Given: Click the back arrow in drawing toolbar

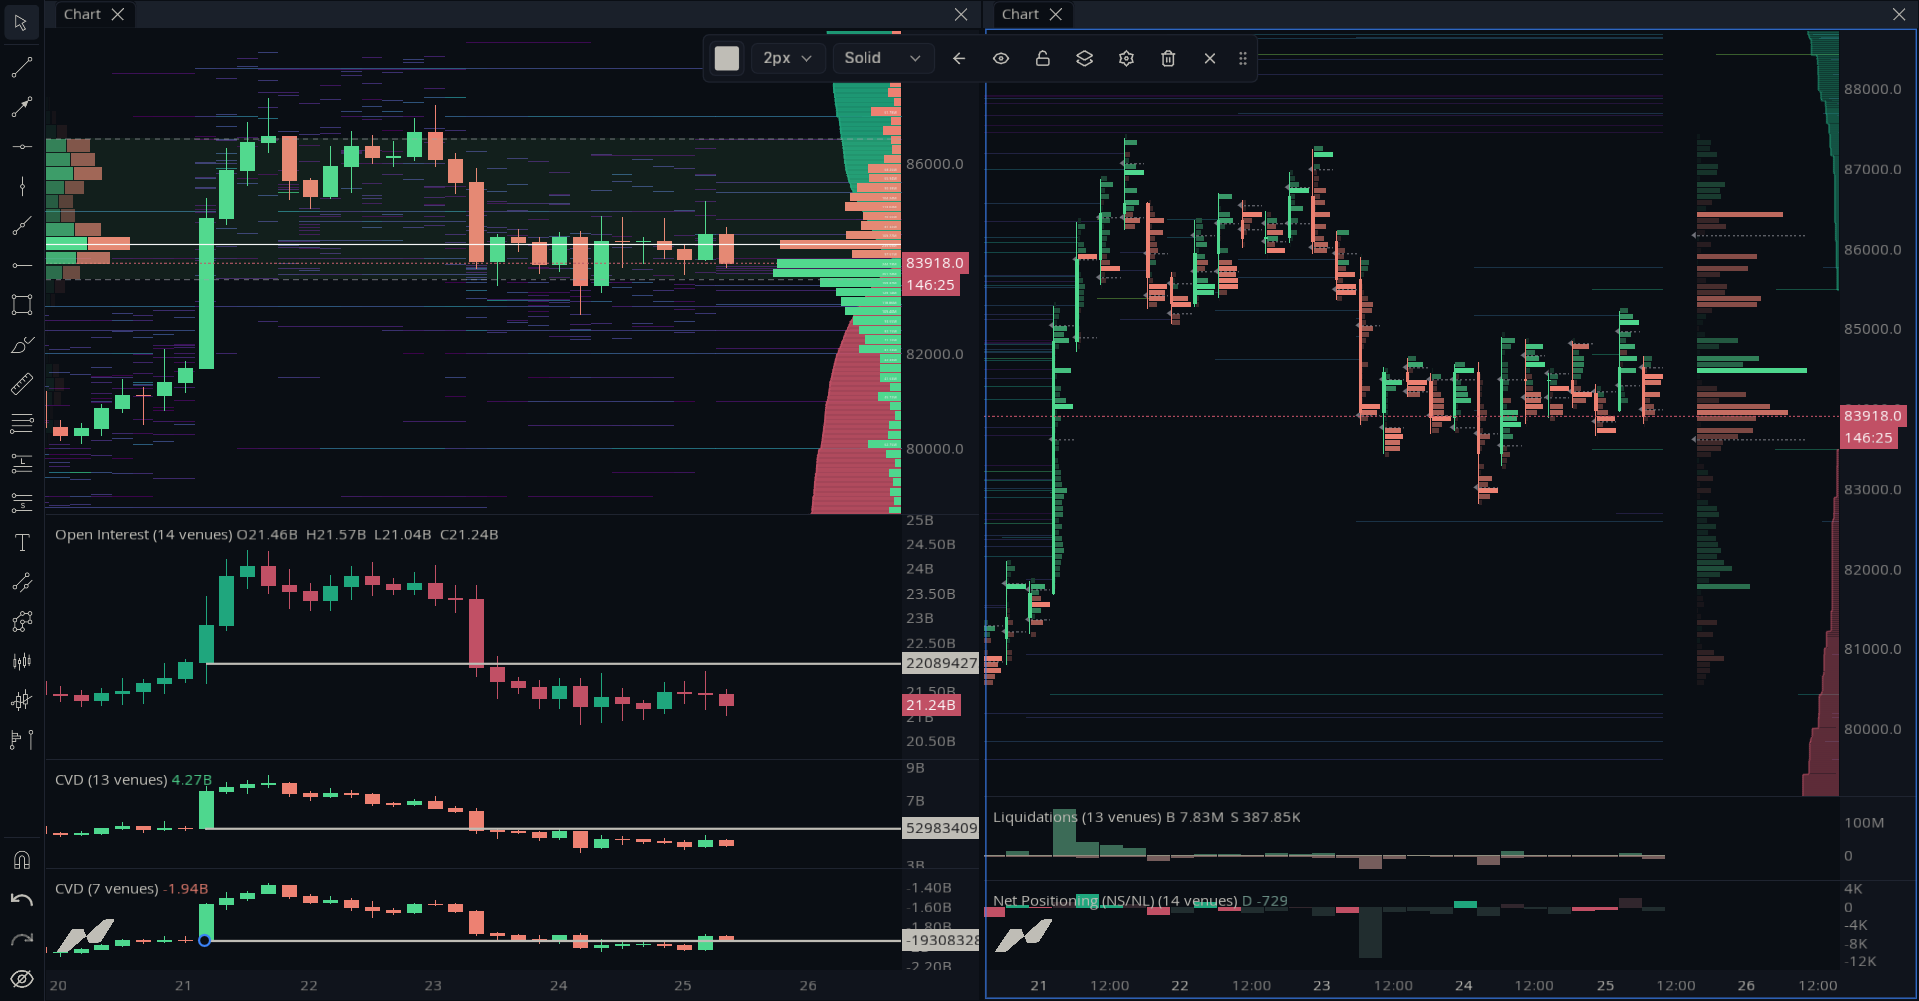Looking at the screenshot, I should tap(959, 58).
